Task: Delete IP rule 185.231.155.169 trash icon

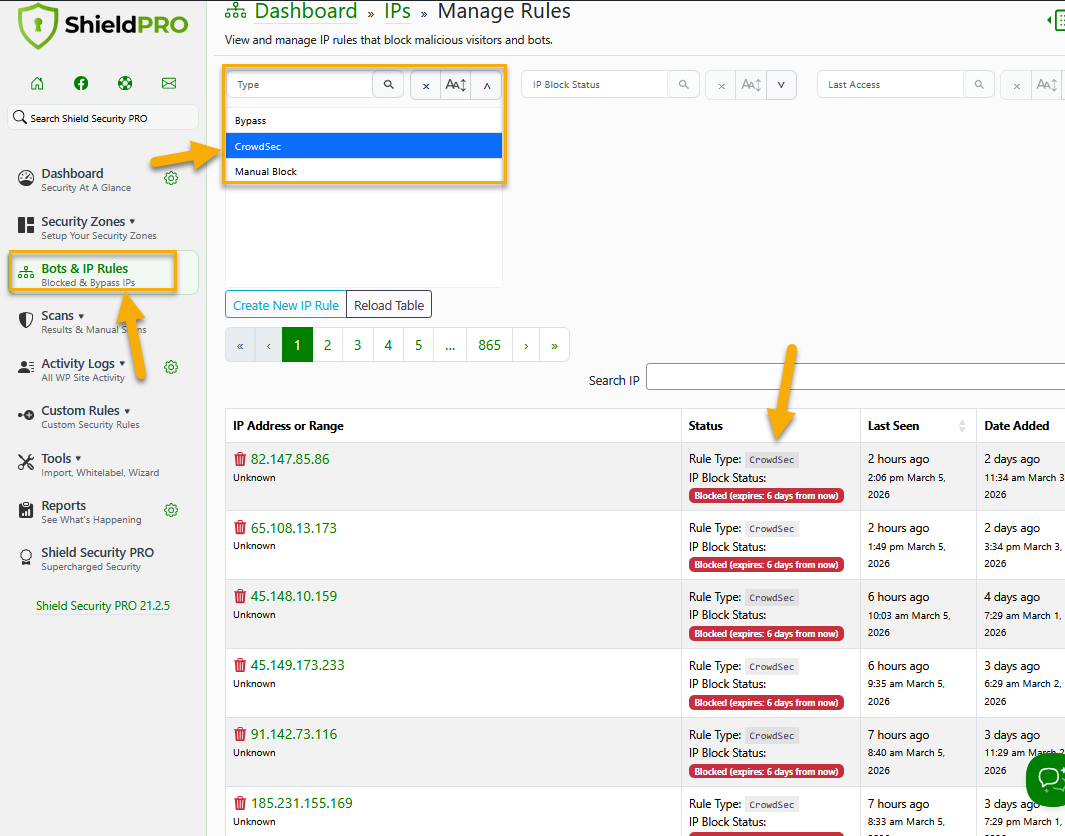Action: tap(240, 803)
